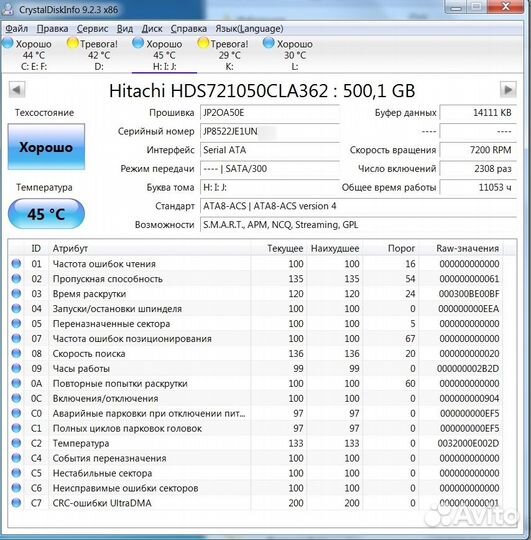Screen dimensions: 531x540
Task: Click status icon of attribute C2 Температура
Action: (x=16, y=443)
